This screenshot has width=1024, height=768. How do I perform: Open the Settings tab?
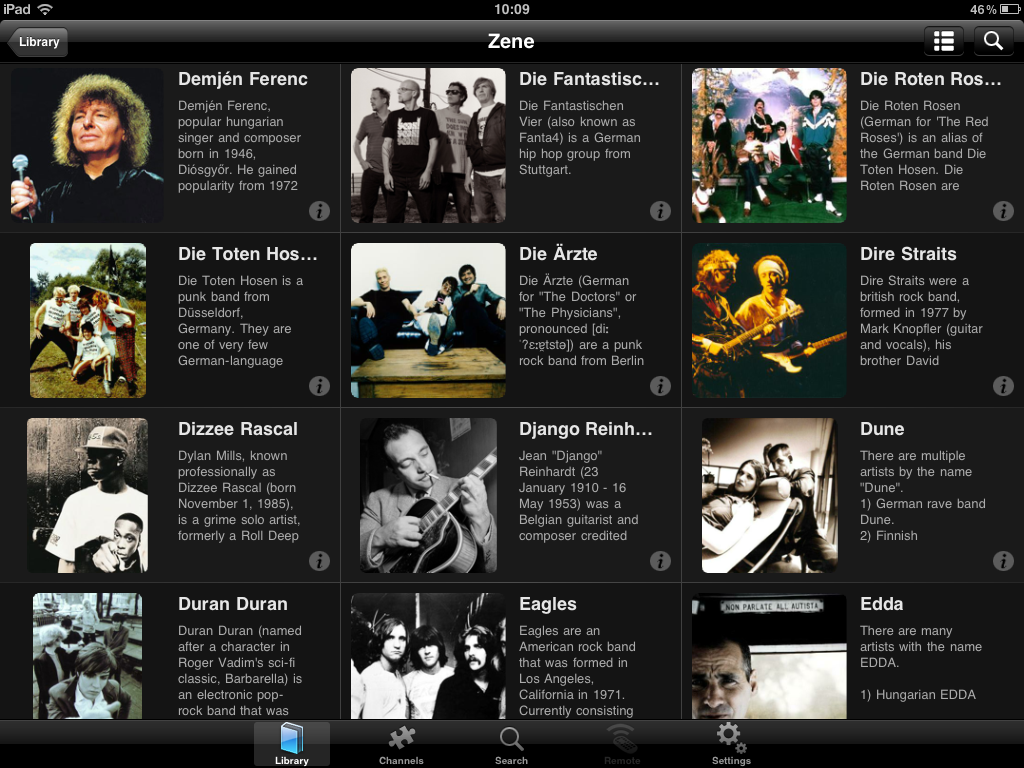point(731,744)
